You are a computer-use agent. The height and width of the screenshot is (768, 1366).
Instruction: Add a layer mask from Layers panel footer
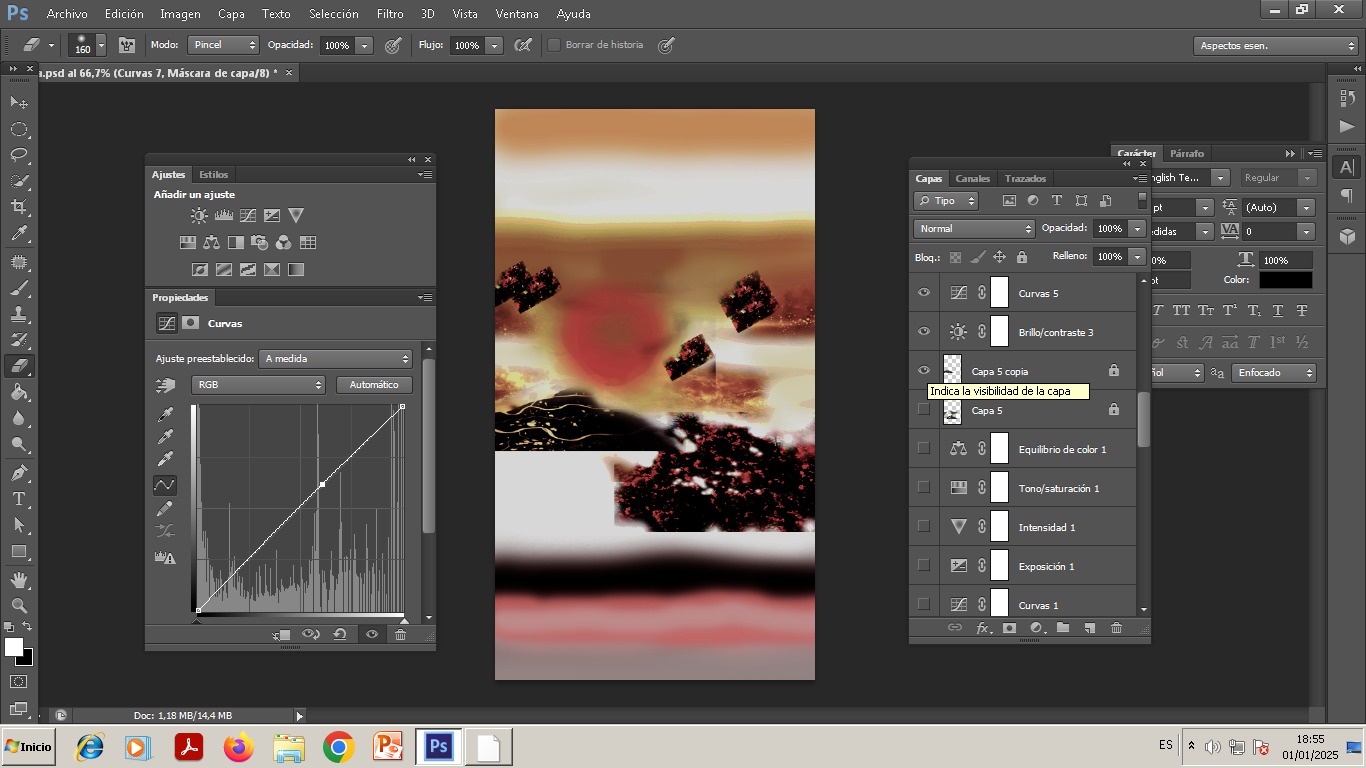point(1009,628)
